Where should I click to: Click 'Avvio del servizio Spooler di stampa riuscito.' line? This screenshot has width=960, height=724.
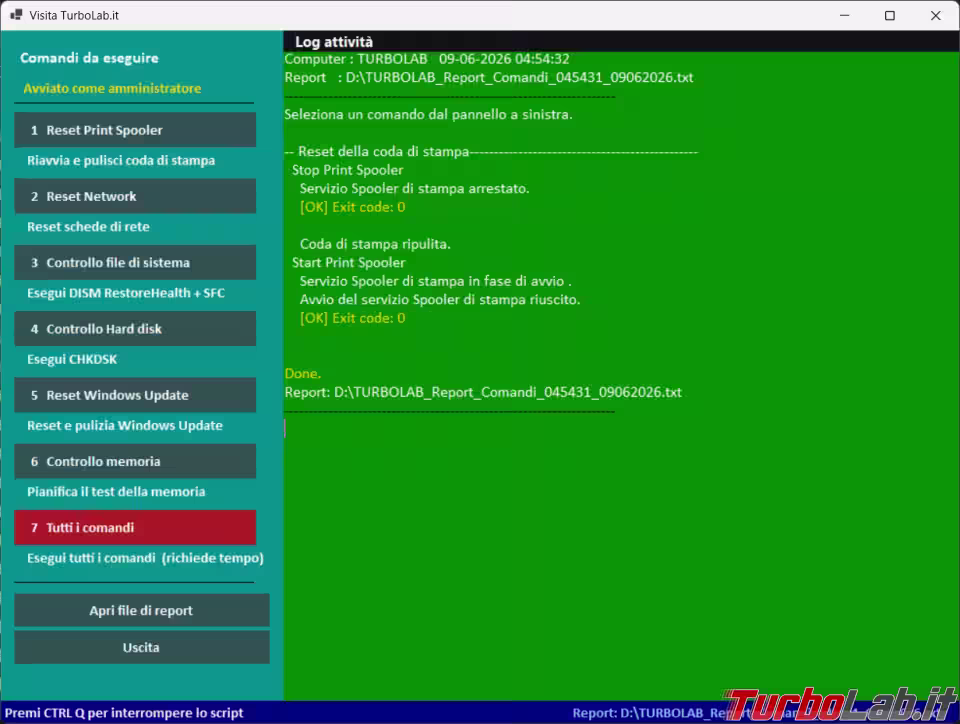pos(440,299)
